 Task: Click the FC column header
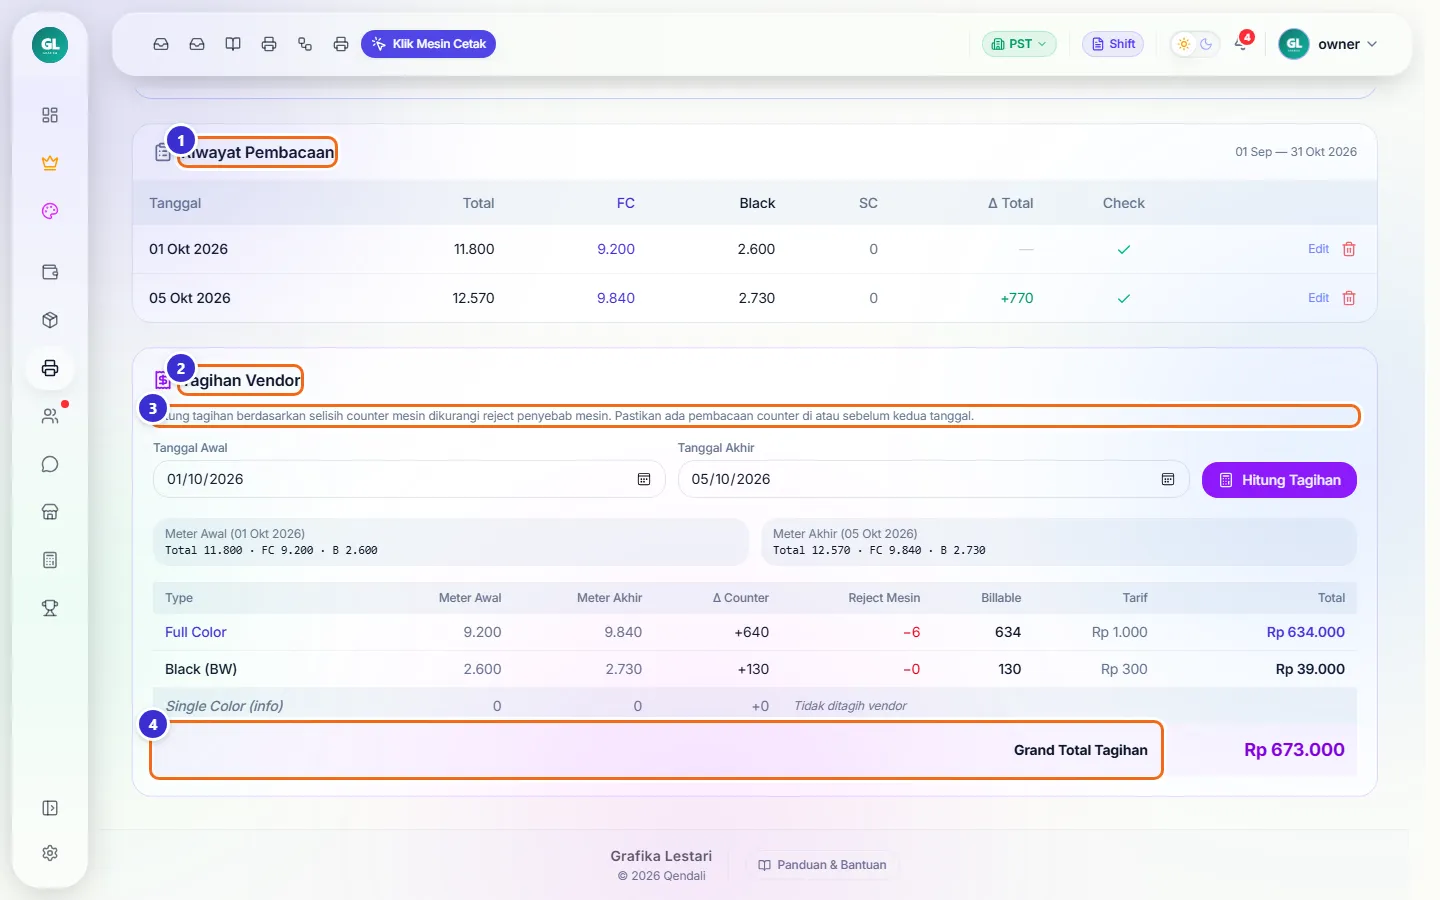click(x=626, y=203)
